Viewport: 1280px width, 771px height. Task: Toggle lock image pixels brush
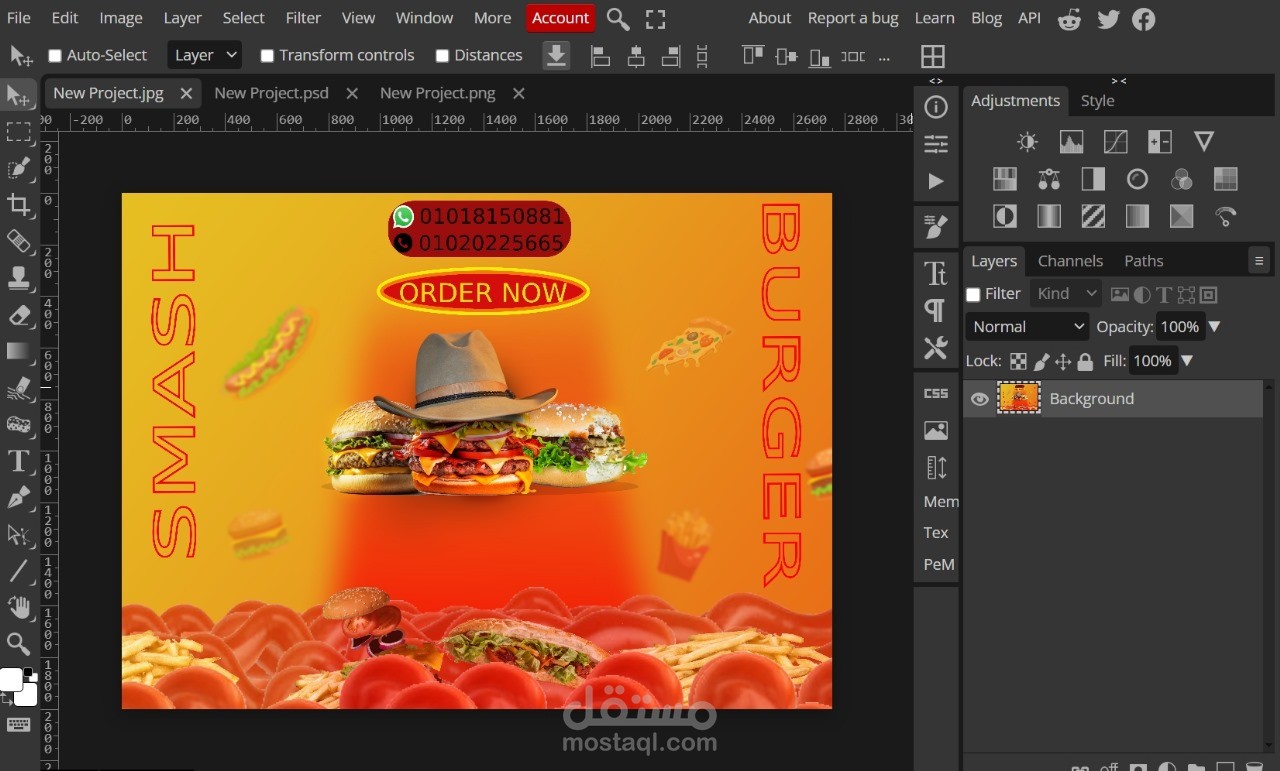(x=1041, y=362)
